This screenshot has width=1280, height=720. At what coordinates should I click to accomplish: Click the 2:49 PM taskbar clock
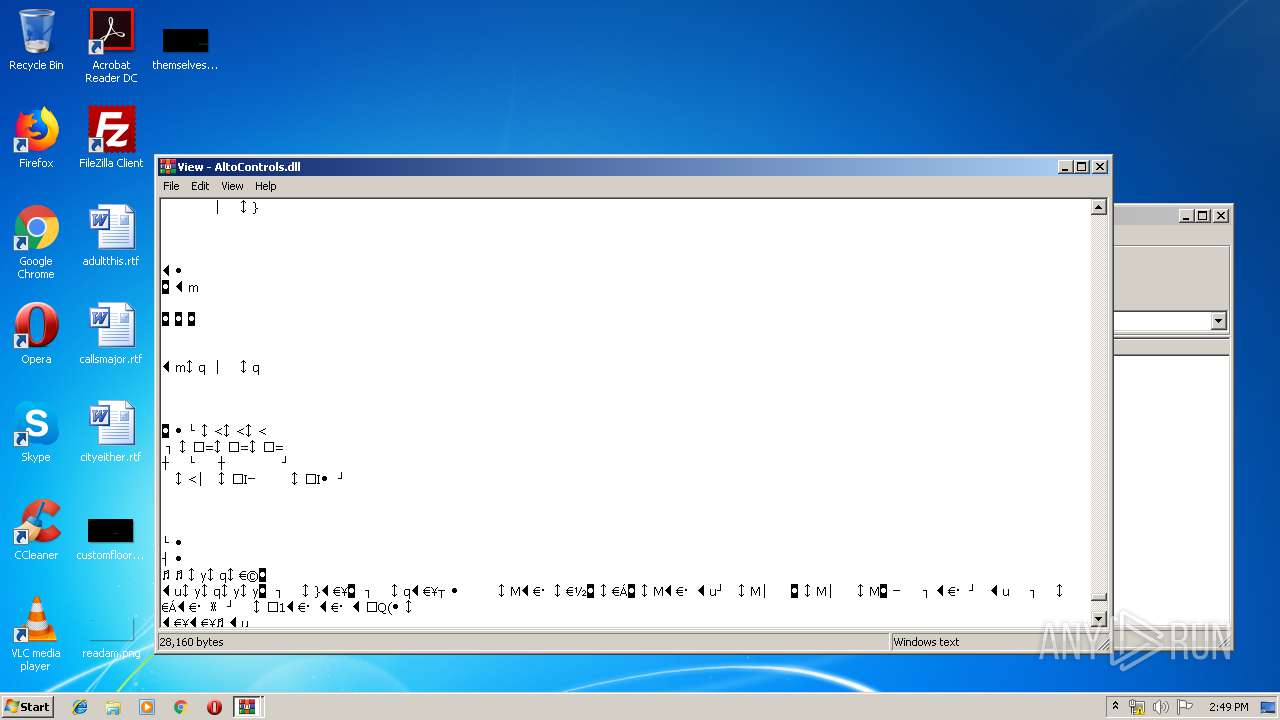point(1228,707)
